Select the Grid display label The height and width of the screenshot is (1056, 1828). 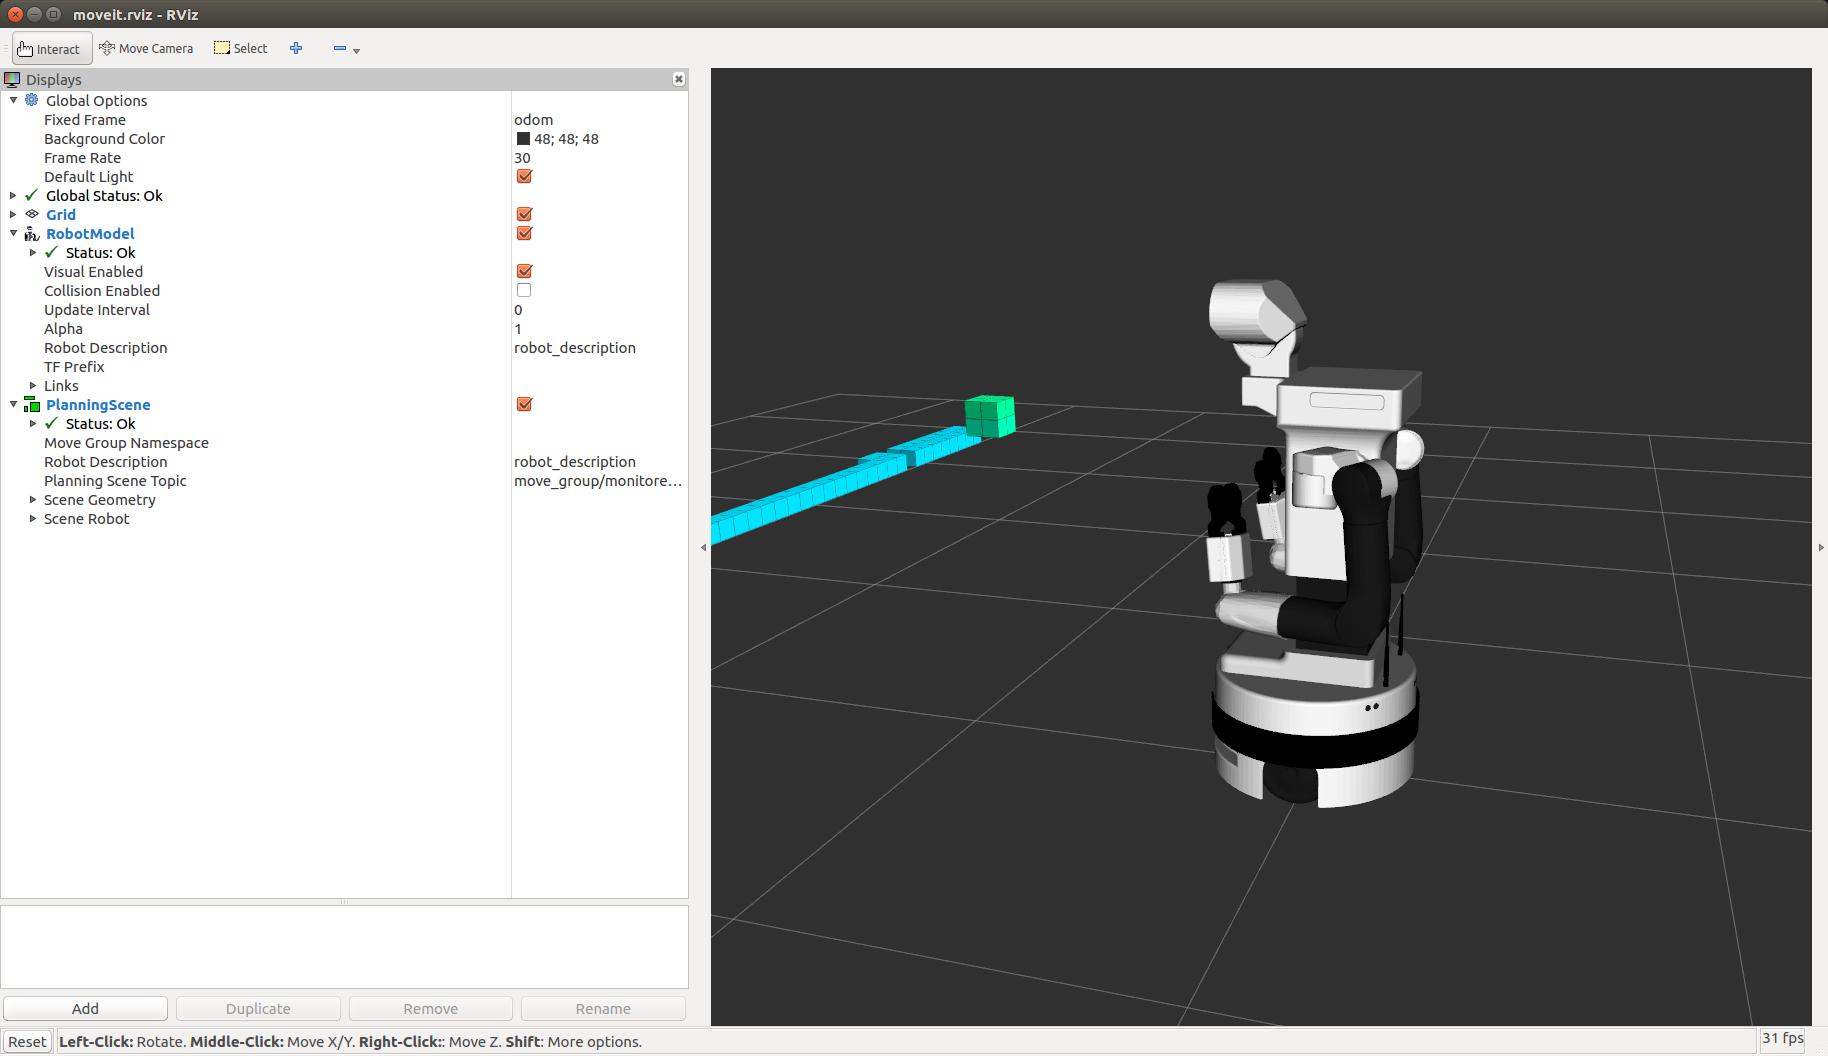61,214
